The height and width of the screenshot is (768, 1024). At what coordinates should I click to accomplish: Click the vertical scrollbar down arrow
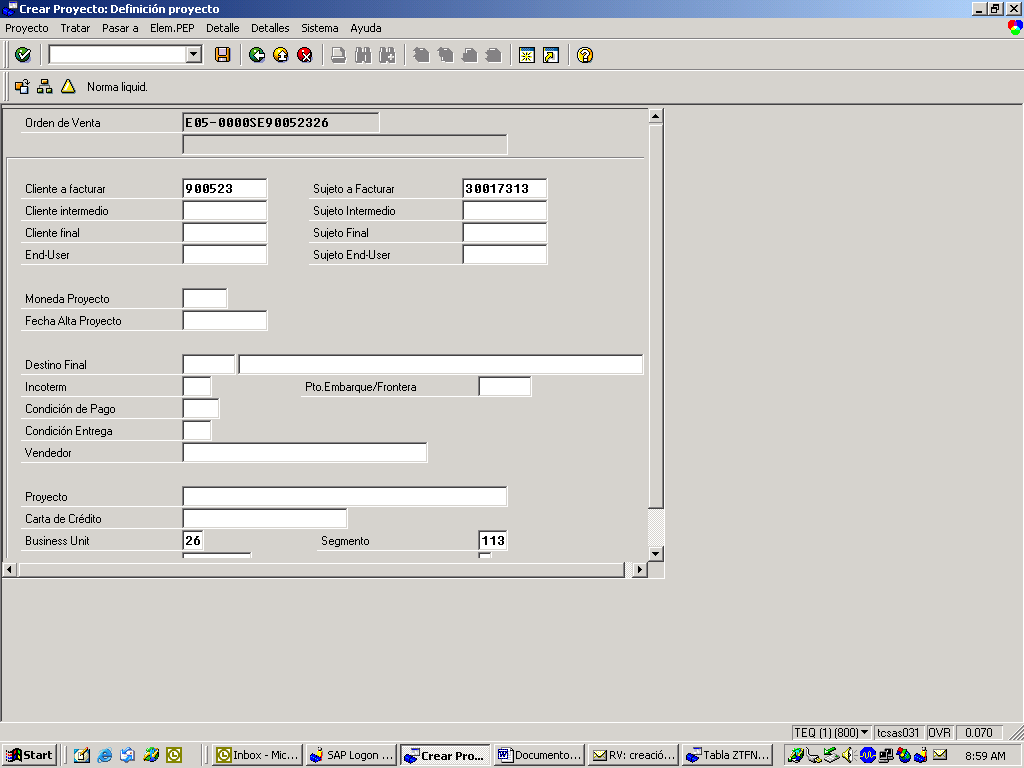(x=656, y=553)
